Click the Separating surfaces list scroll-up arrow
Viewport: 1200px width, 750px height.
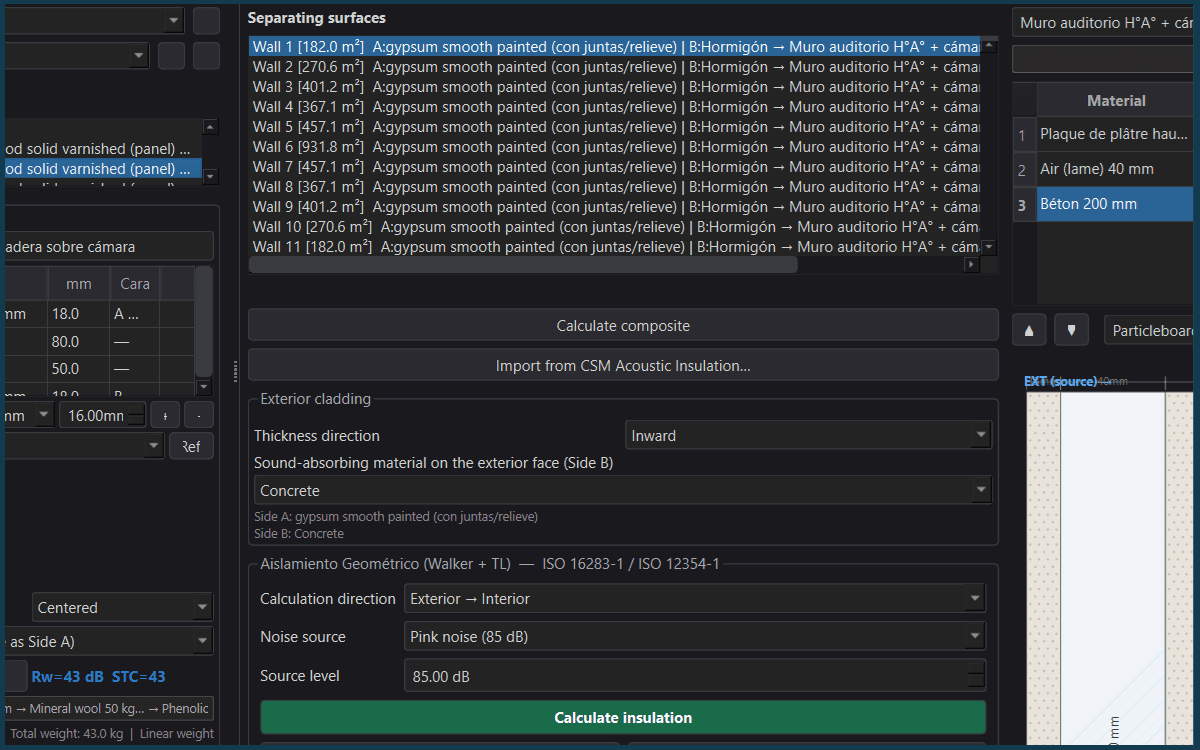(x=989, y=46)
